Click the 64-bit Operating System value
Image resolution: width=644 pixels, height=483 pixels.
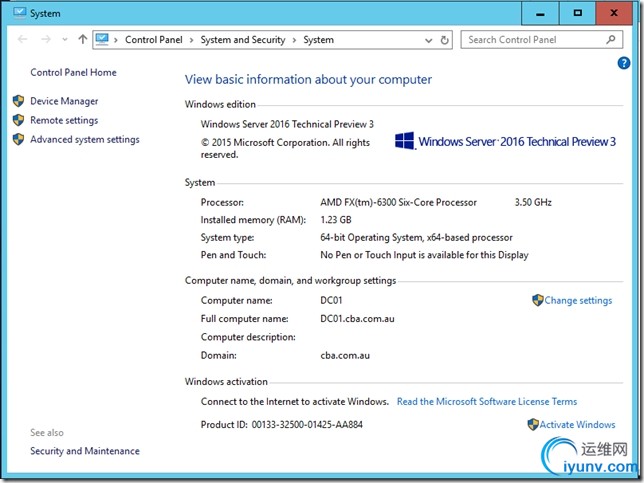[416, 238]
